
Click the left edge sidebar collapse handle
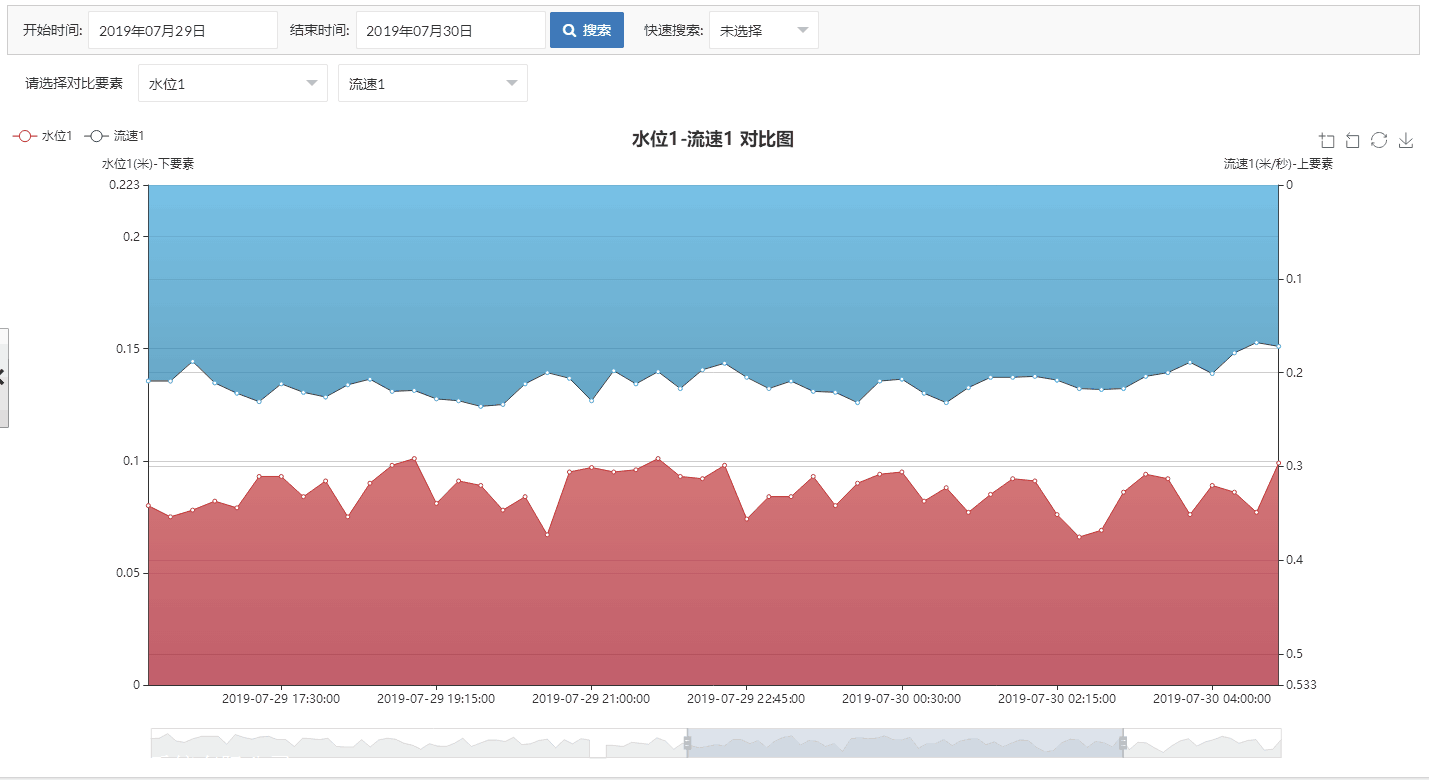pyautogui.click(x=3, y=377)
